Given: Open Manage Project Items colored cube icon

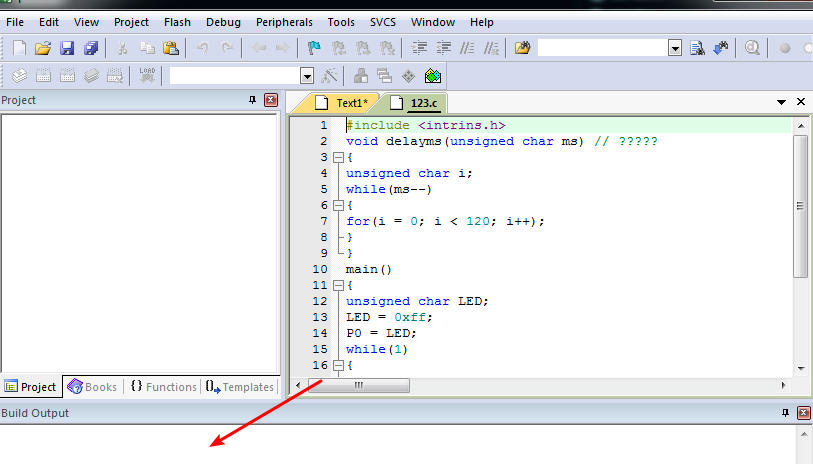Looking at the screenshot, I should 432,76.
